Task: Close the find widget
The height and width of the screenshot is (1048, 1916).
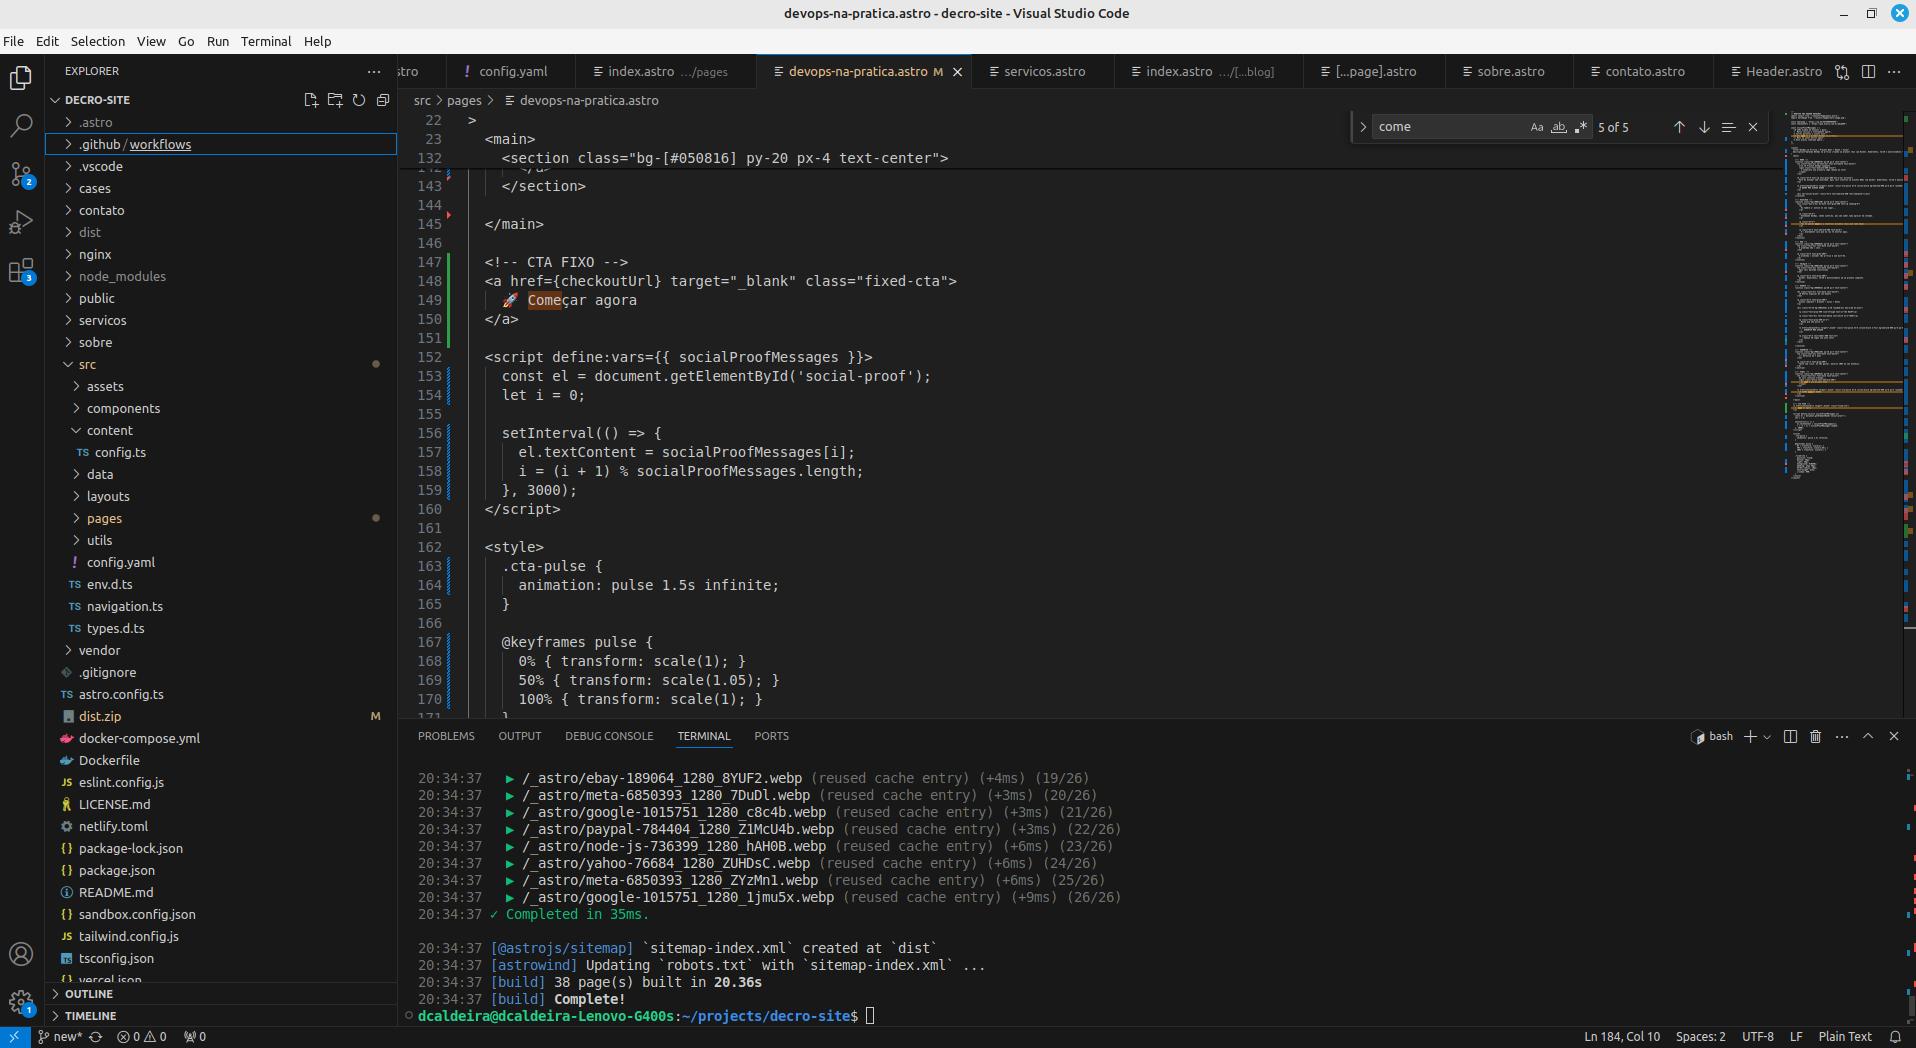Action: coord(1753,127)
